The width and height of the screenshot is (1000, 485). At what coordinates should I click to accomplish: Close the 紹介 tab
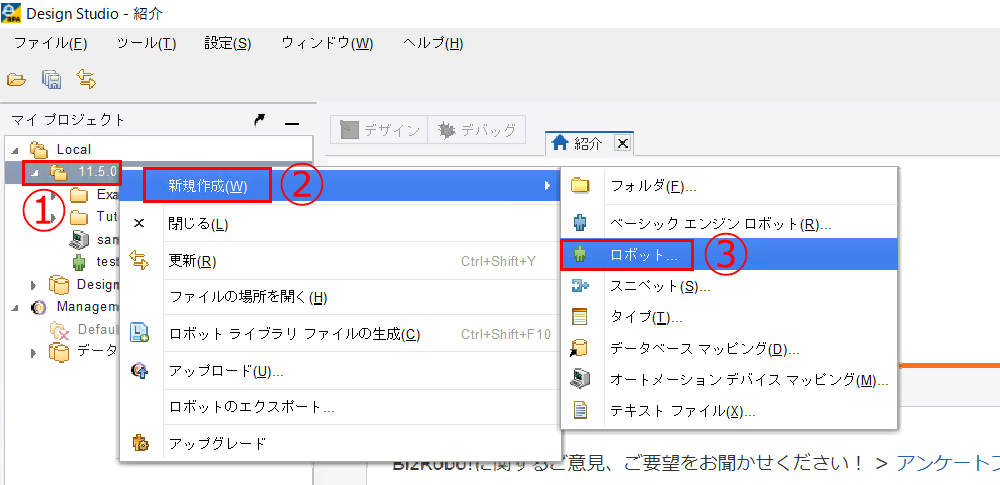point(622,144)
